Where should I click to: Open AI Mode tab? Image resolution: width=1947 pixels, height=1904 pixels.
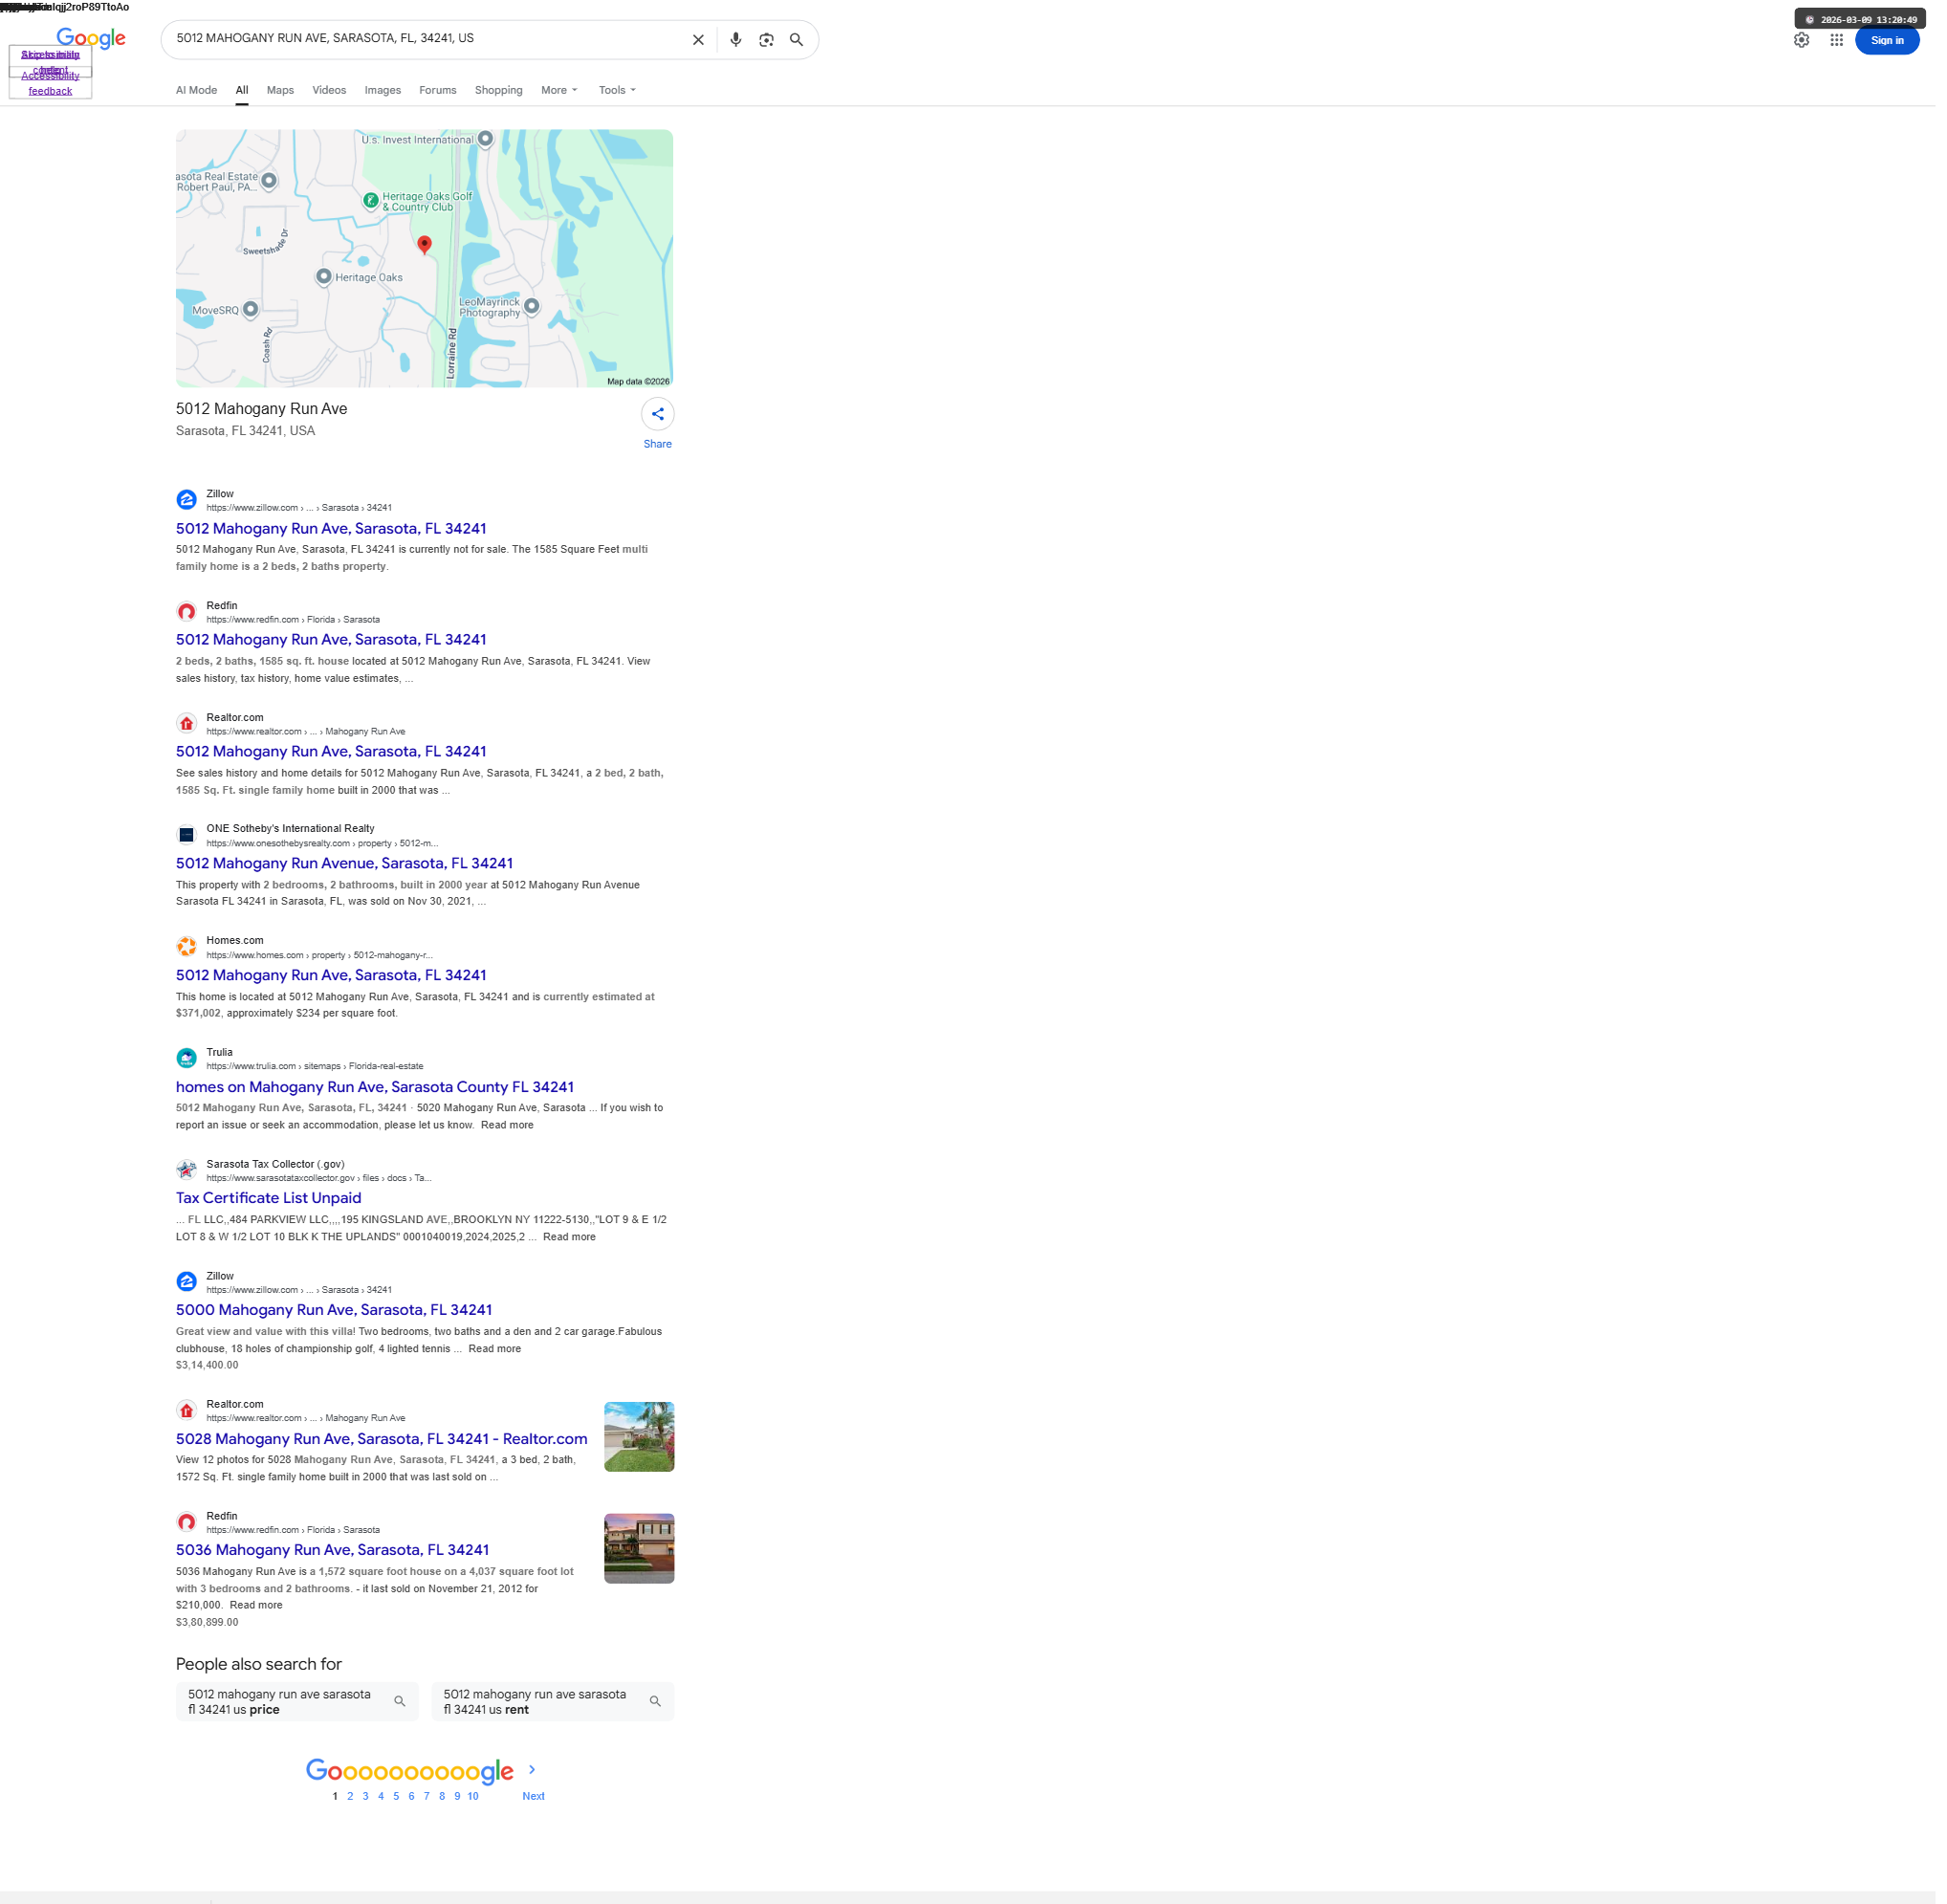pyautogui.click(x=197, y=91)
